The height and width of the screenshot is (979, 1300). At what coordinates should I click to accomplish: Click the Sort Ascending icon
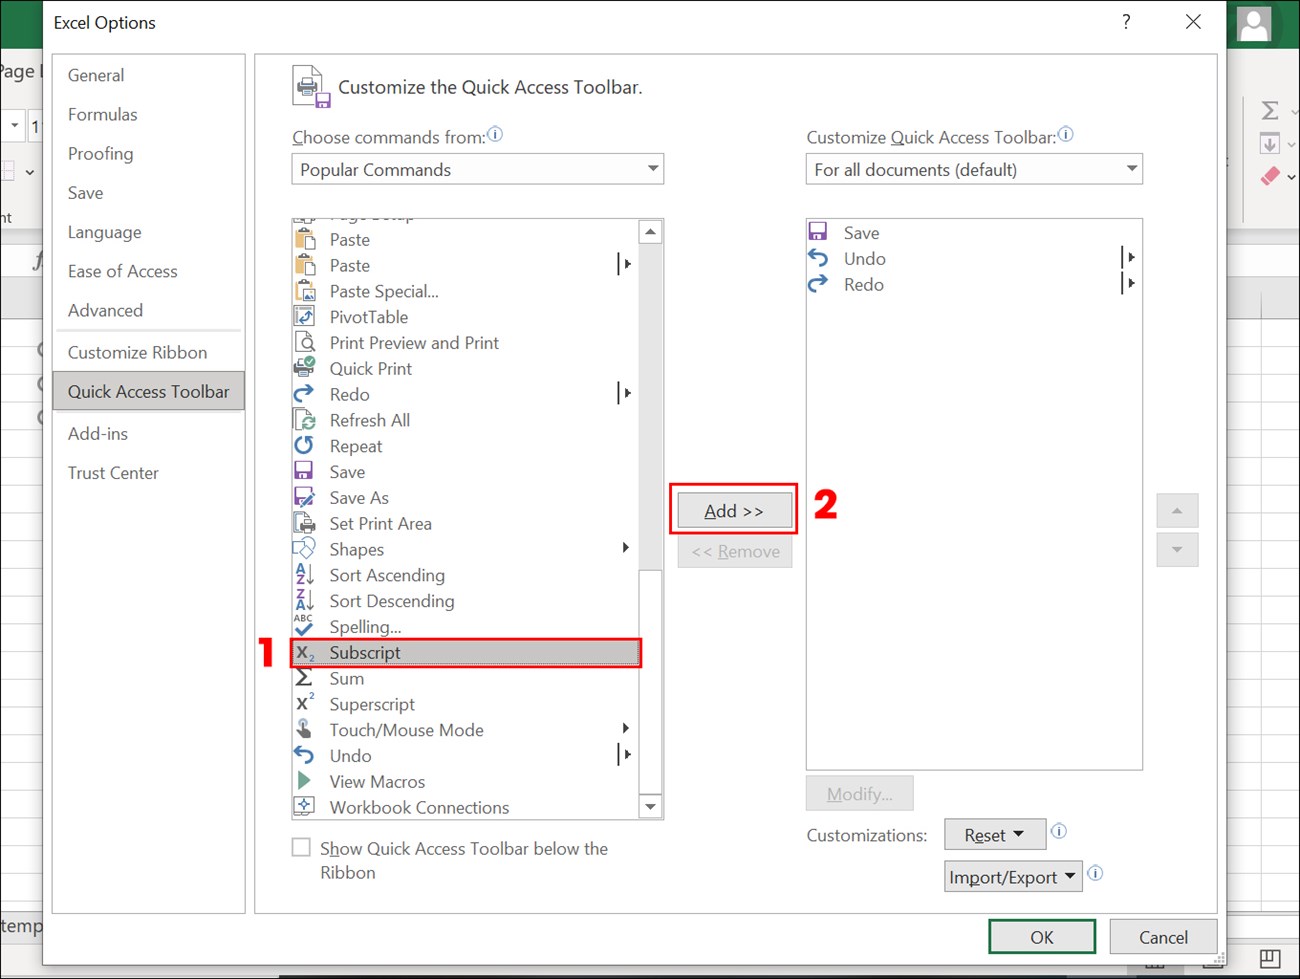point(304,575)
